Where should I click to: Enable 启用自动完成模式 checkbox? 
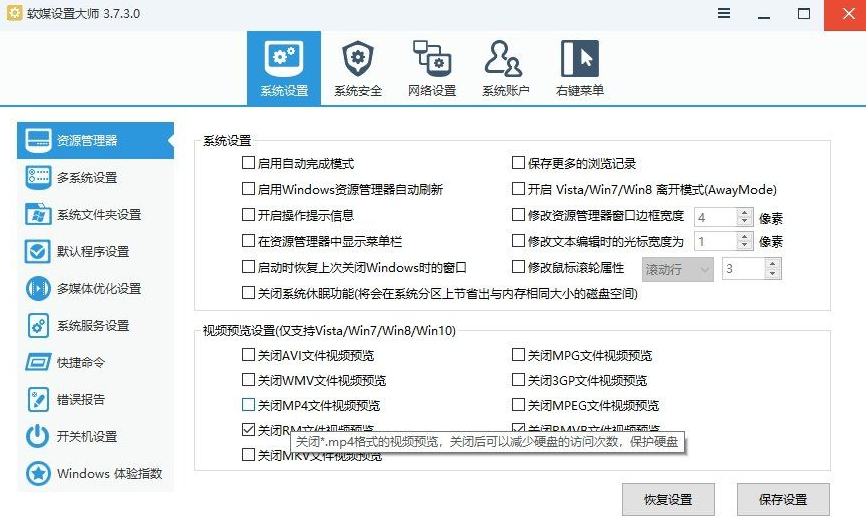coord(248,163)
